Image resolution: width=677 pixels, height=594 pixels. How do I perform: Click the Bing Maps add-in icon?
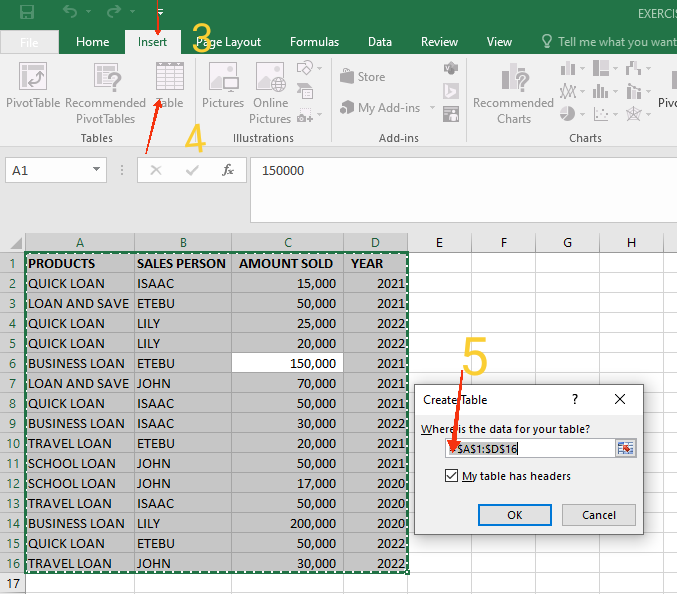click(451, 92)
